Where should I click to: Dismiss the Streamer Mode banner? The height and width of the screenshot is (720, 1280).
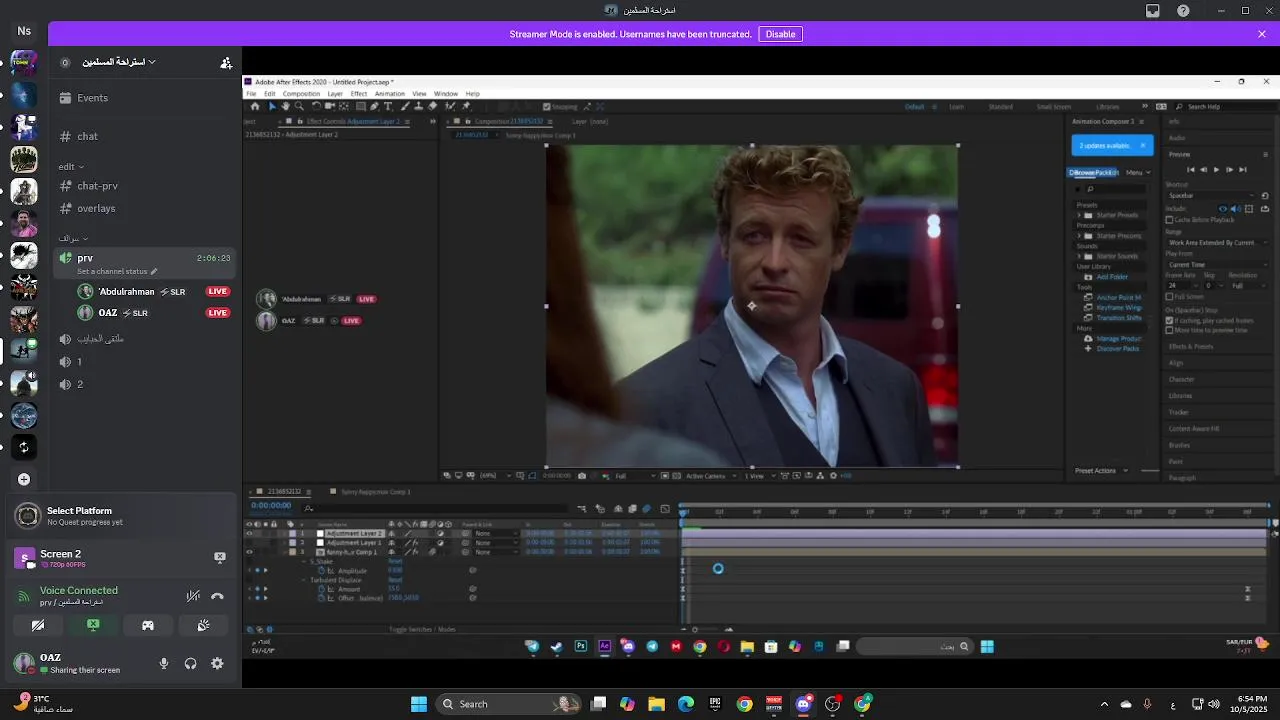(1262, 34)
